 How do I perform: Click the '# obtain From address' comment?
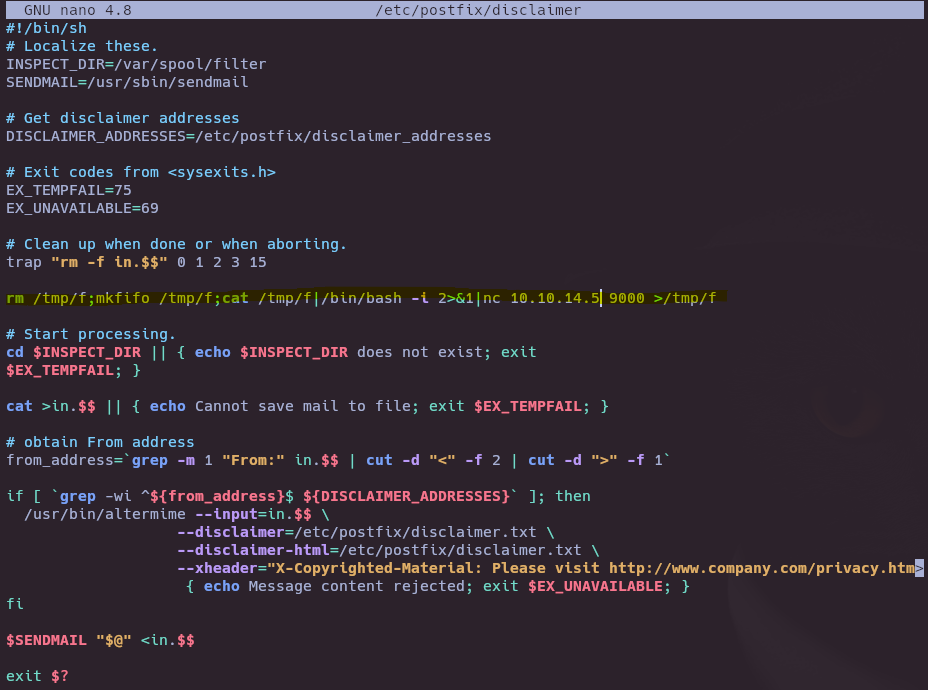[100, 442]
